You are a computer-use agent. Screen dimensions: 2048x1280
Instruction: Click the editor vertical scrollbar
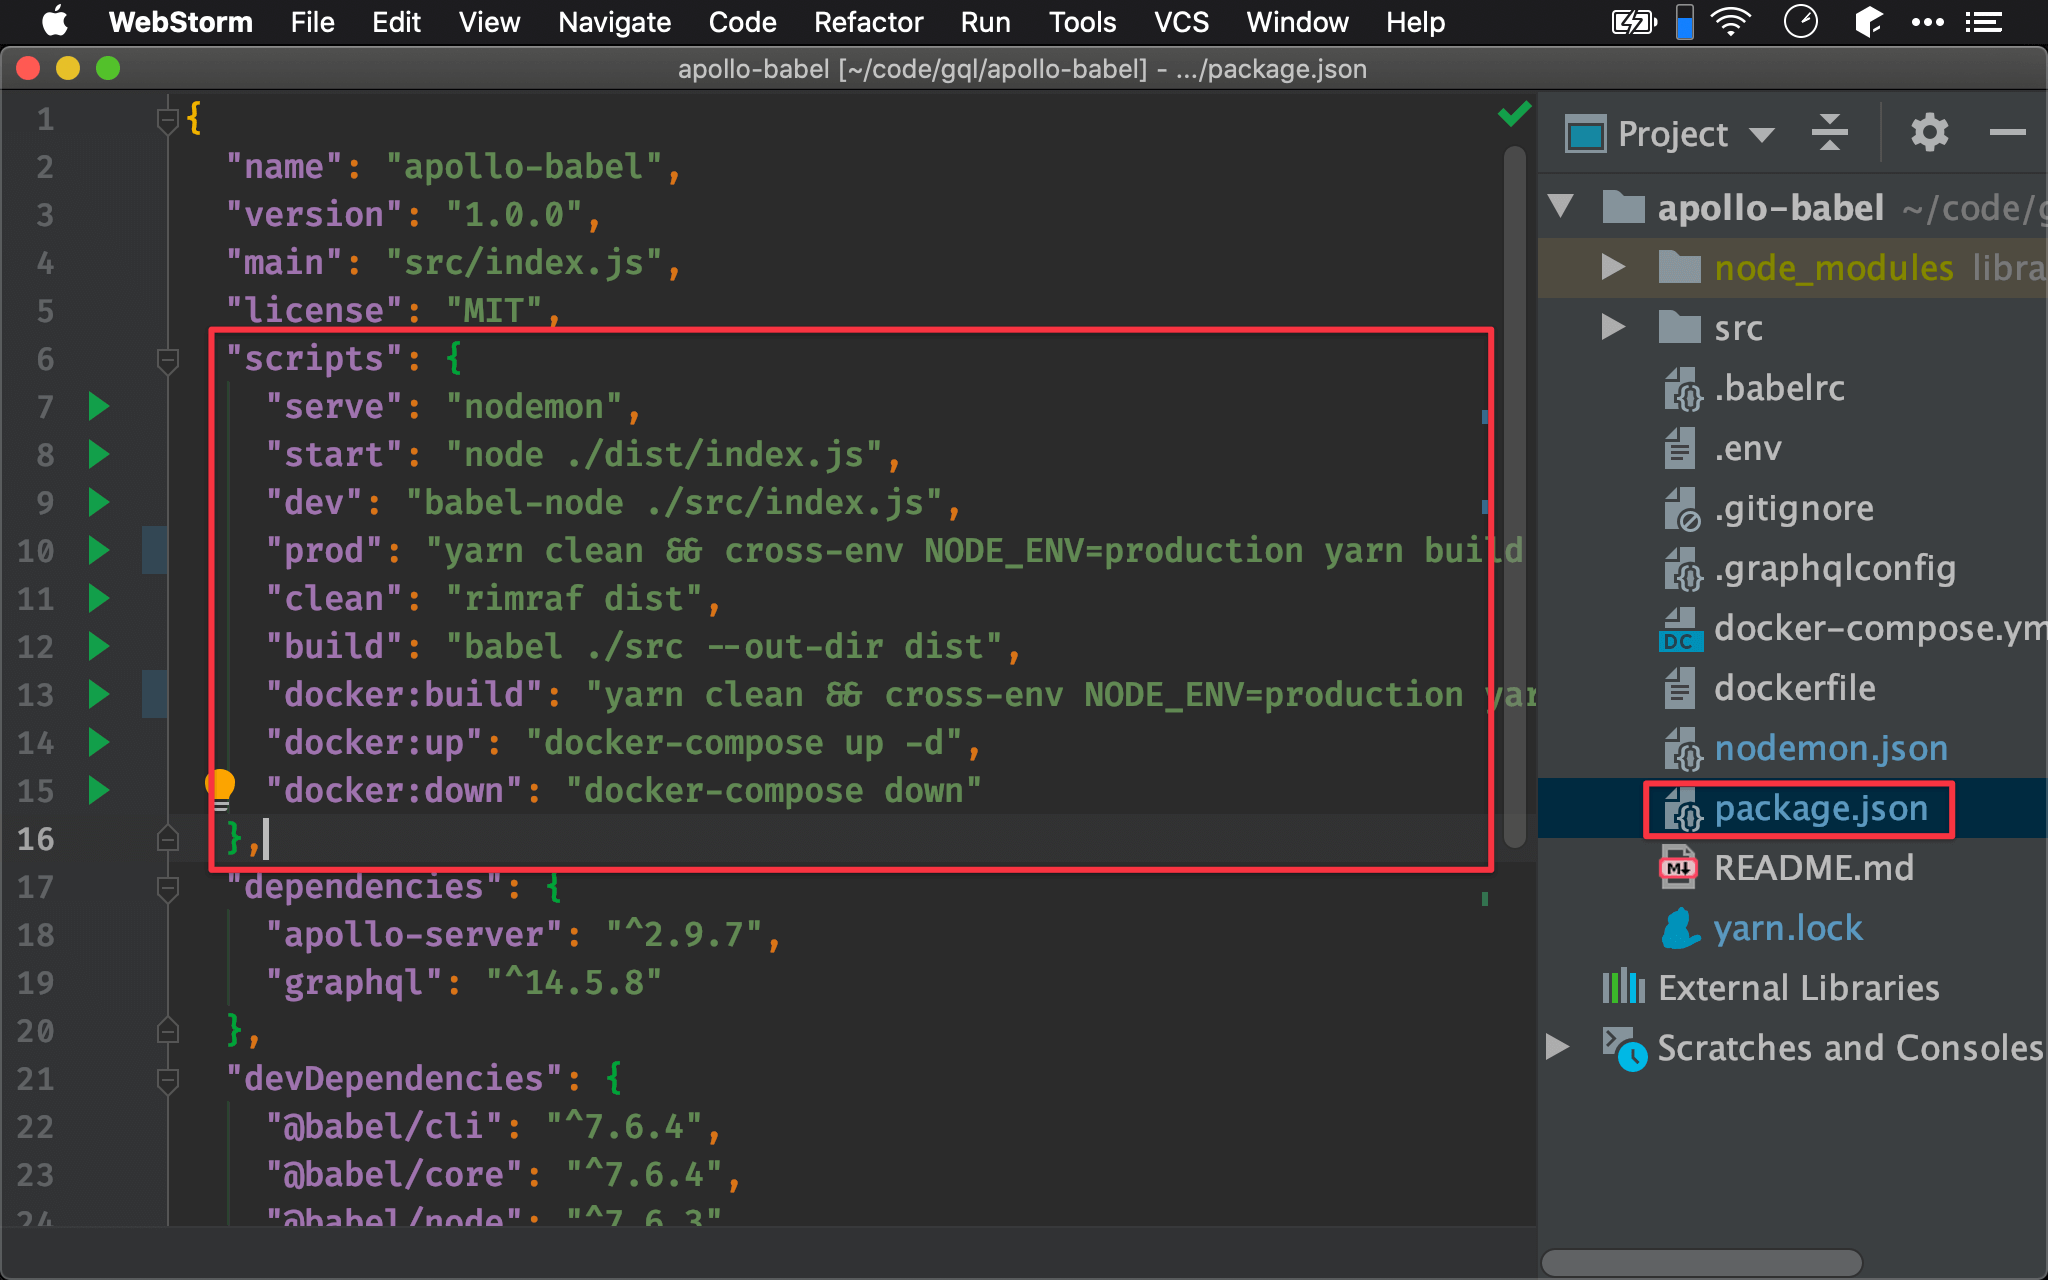coord(1515,497)
